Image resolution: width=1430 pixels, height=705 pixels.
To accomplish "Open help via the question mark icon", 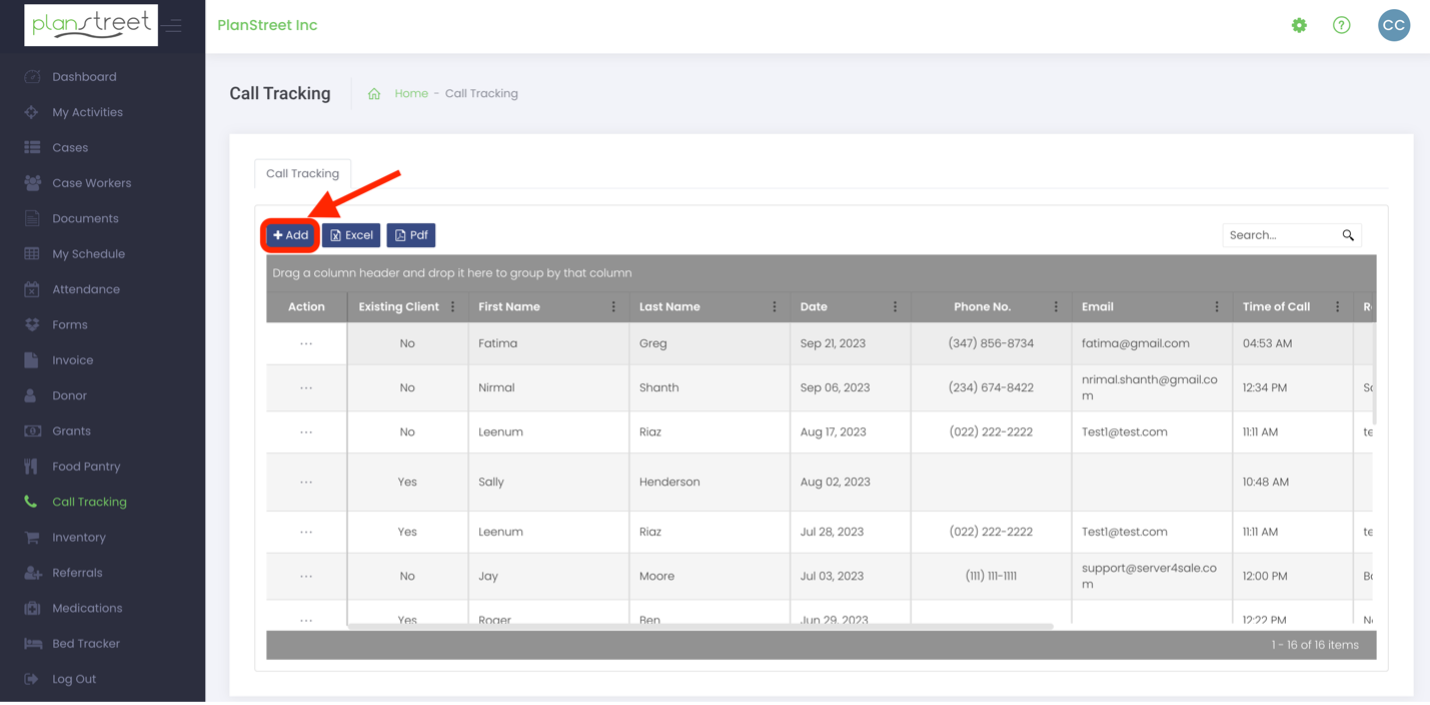I will pos(1342,25).
